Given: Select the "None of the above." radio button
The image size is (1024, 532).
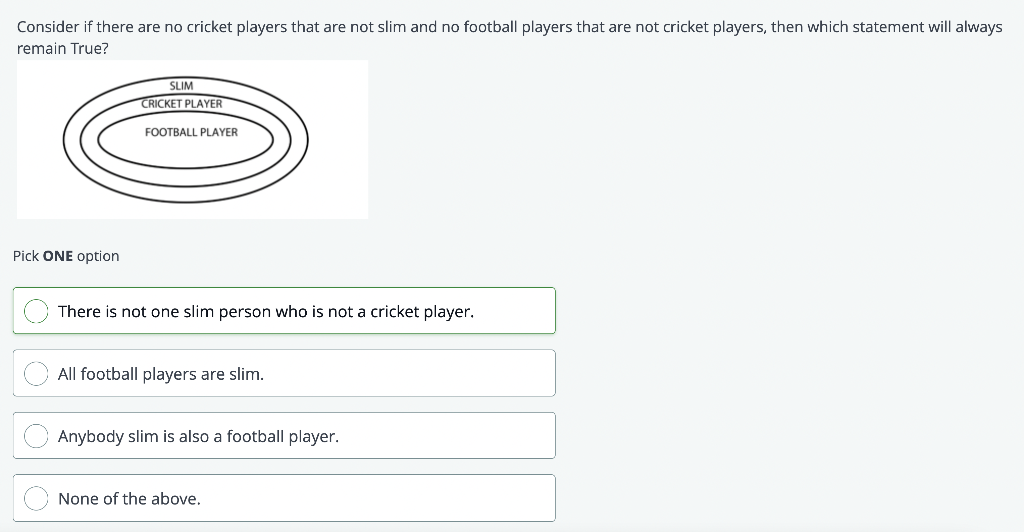Looking at the screenshot, I should coord(37,498).
